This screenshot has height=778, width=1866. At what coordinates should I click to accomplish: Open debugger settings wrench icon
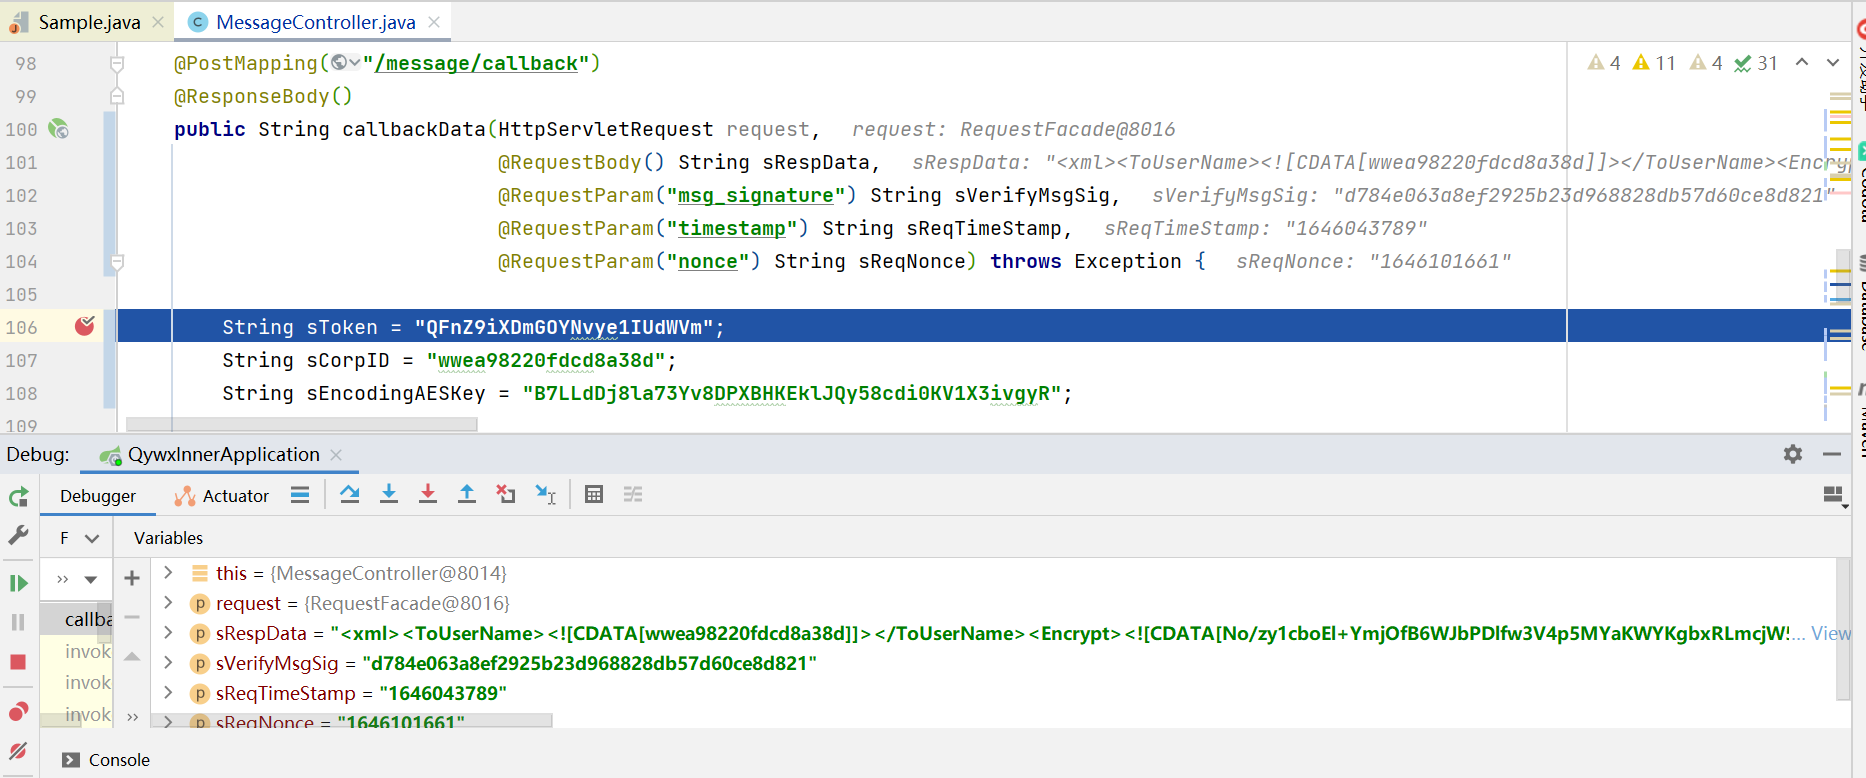pyautogui.click(x=18, y=536)
